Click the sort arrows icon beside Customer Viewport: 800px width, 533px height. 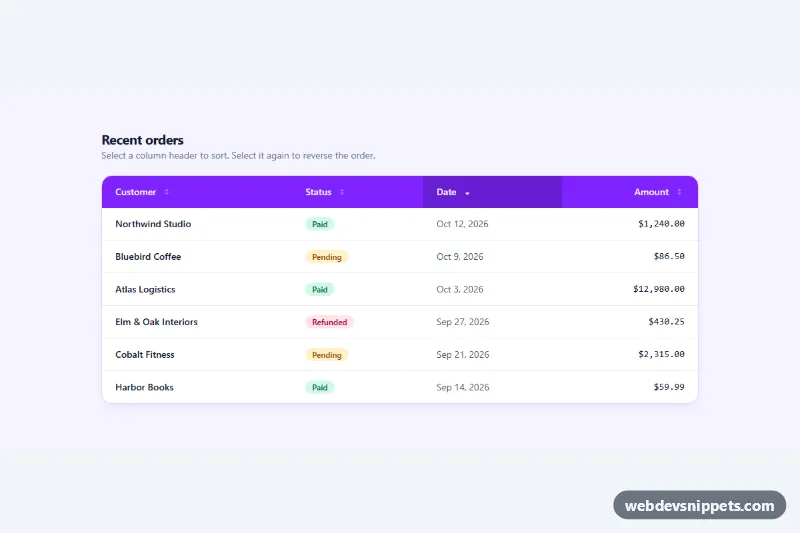[x=166, y=192]
